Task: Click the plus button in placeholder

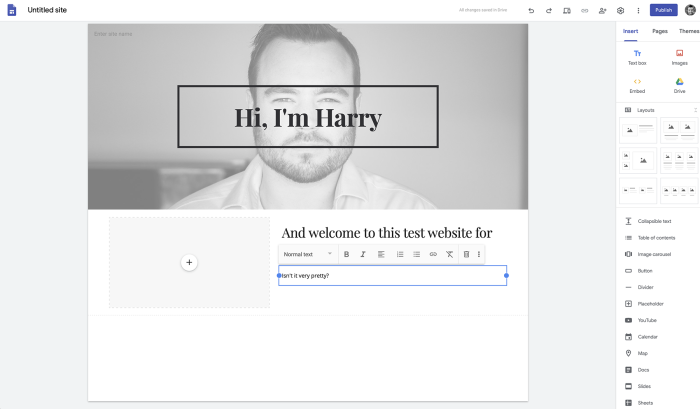Action: pyautogui.click(x=189, y=263)
